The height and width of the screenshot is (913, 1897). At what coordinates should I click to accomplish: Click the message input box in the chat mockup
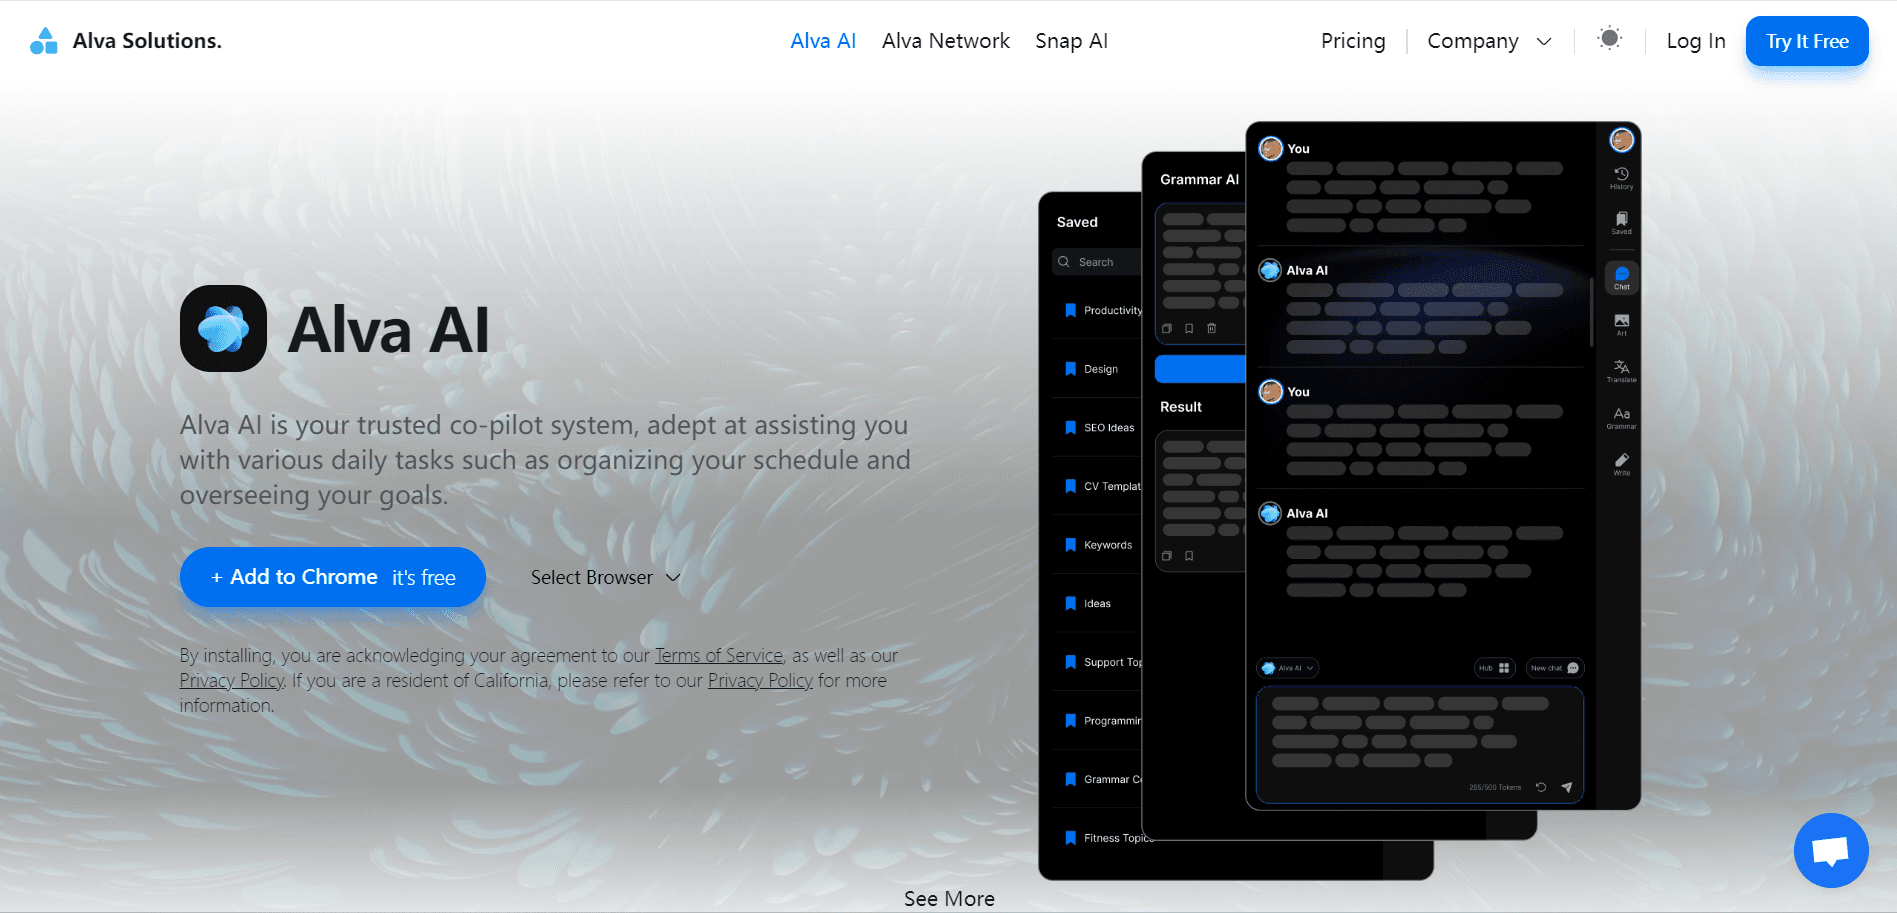1420,744
